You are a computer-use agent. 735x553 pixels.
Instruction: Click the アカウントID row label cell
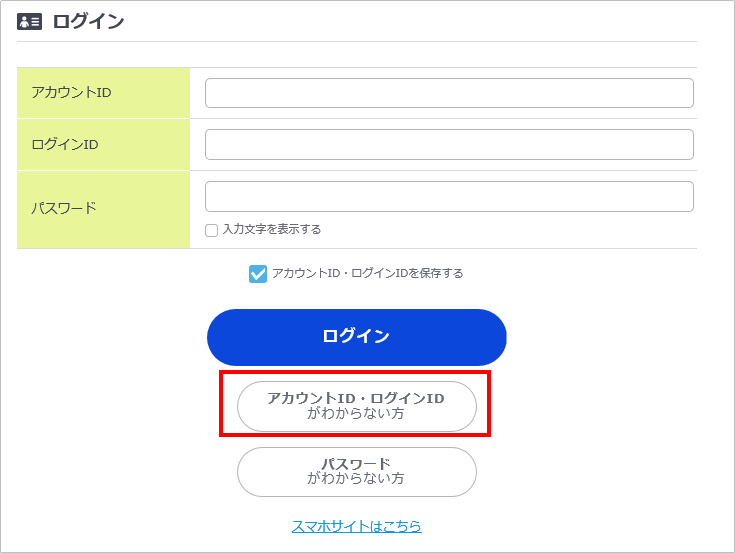[103, 93]
